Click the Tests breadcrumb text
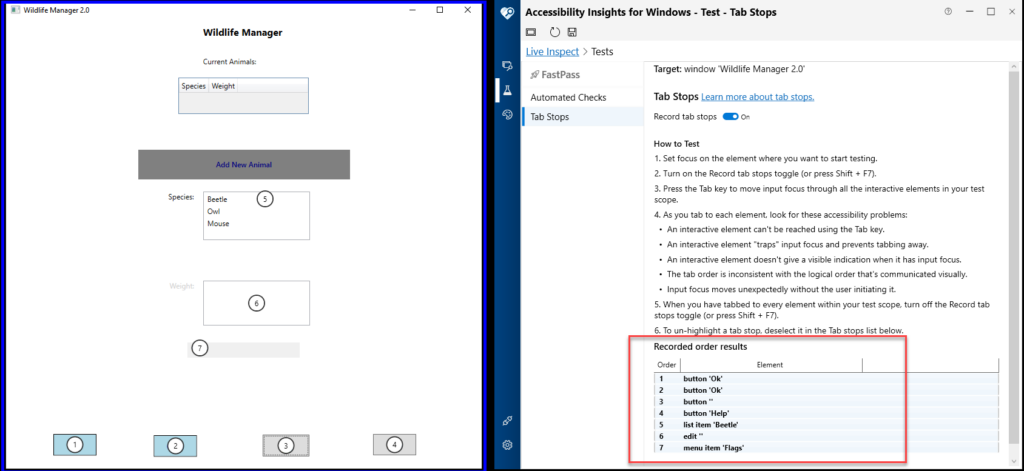 602,51
